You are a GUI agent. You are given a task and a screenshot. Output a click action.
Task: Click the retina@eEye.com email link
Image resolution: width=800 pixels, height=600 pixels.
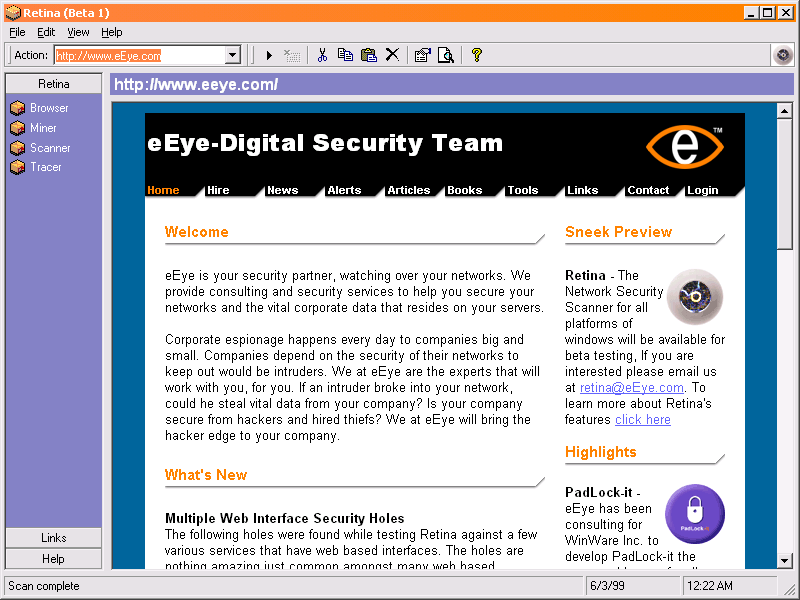tap(632, 387)
